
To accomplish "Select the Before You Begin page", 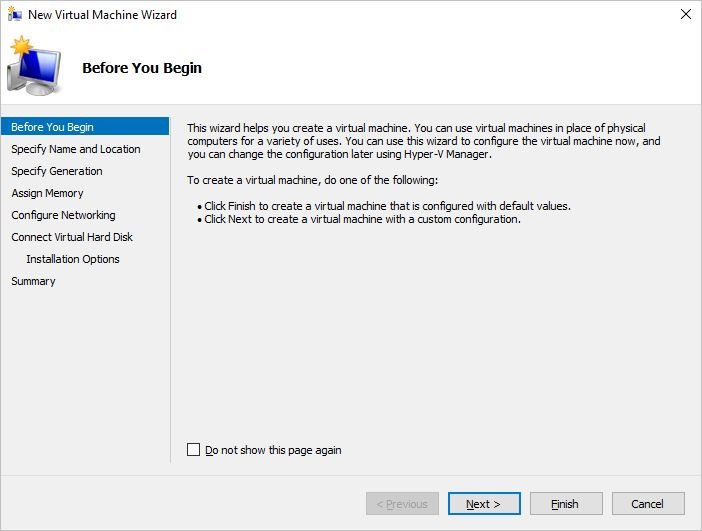I will pos(52,127).
